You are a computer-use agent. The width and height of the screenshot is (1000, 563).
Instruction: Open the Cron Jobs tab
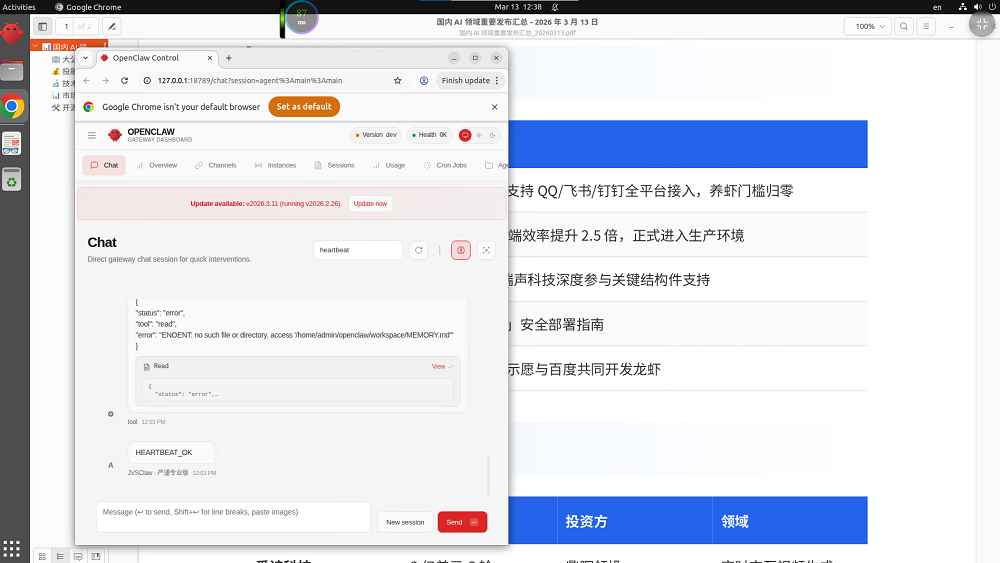(x=445, y=165)
